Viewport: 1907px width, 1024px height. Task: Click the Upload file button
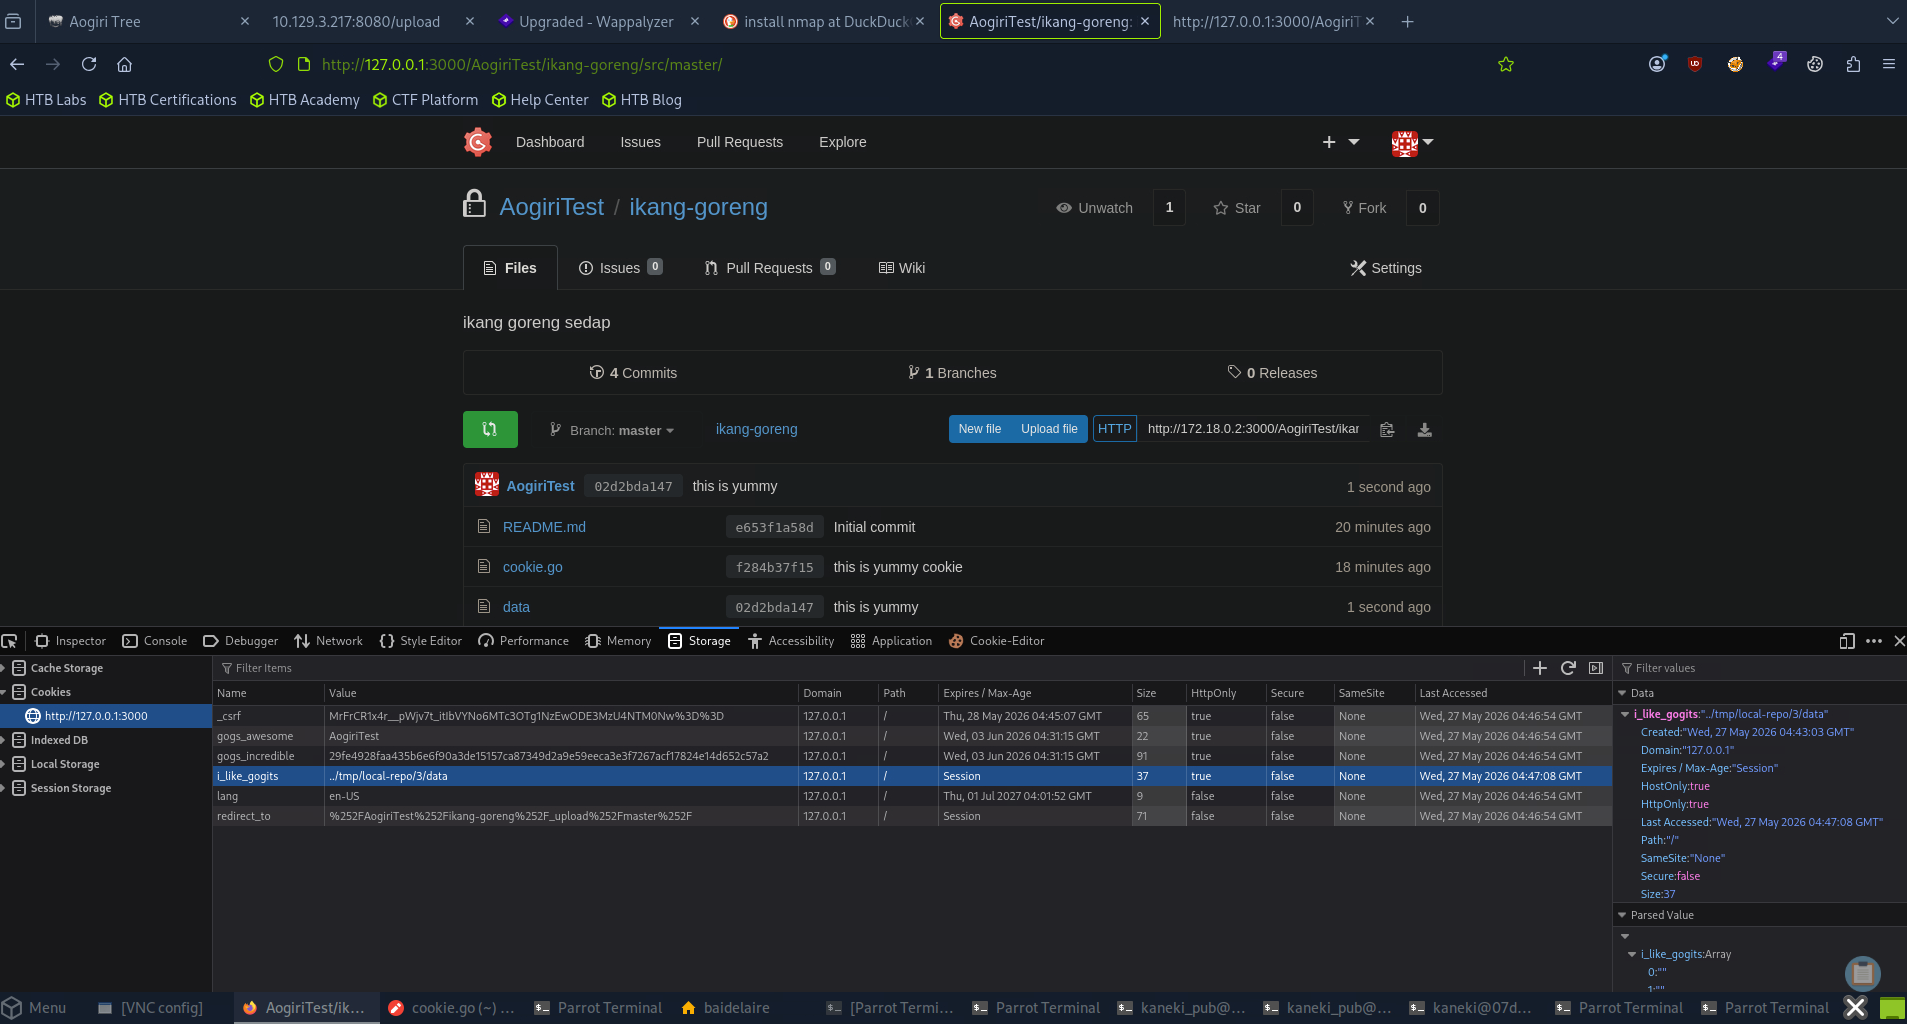[x=1049, y=429]
